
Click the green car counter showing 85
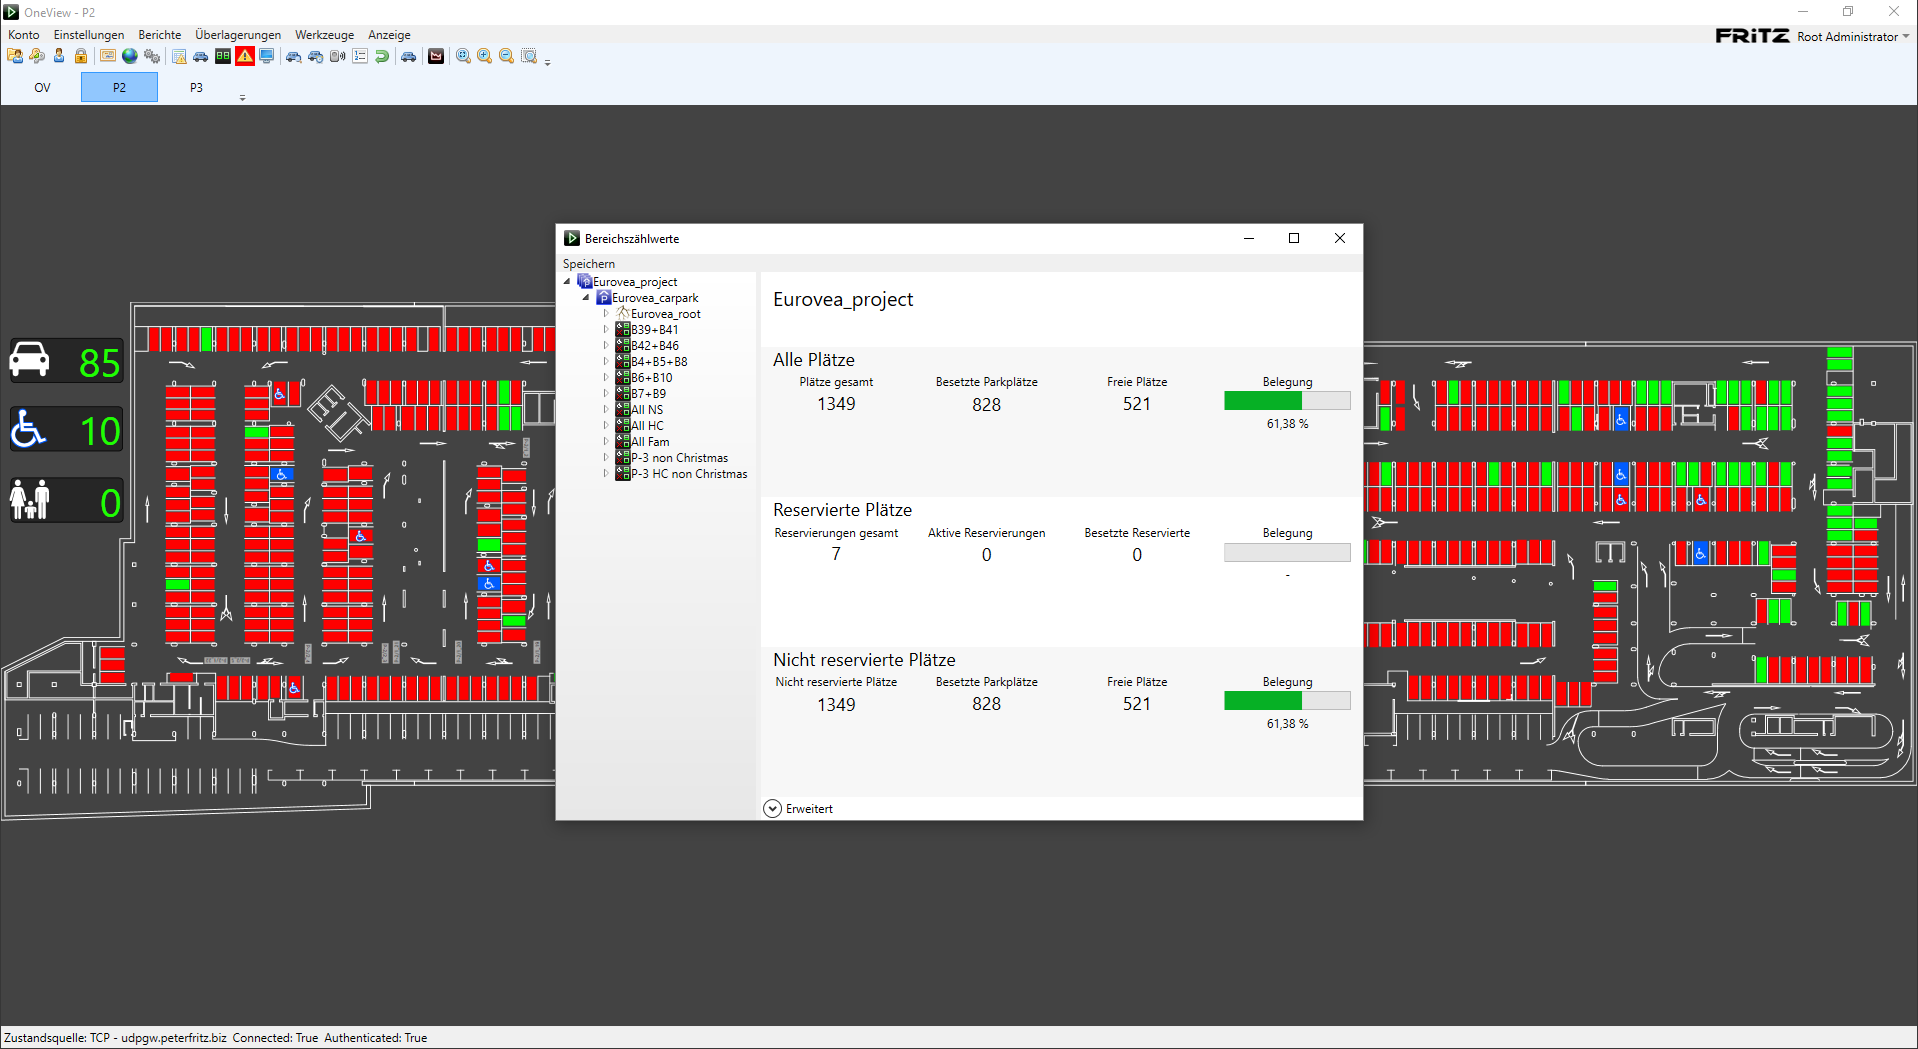pos(67,361)
